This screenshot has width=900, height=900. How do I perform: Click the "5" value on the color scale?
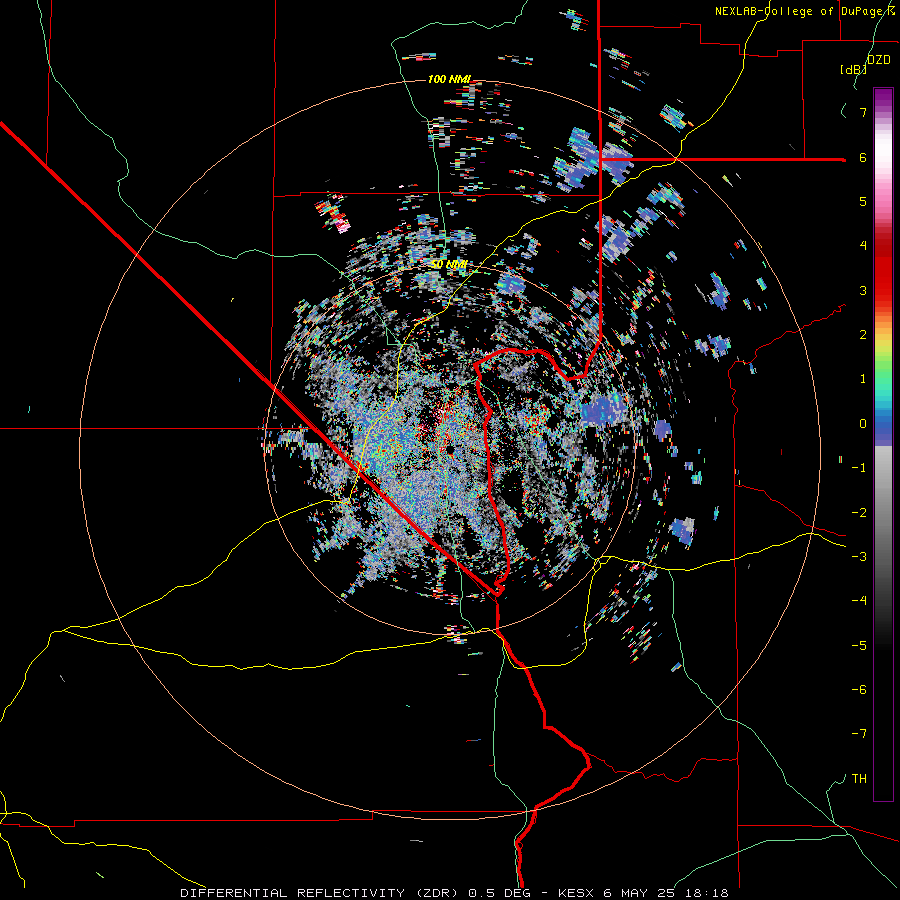(x=863, y=201)
